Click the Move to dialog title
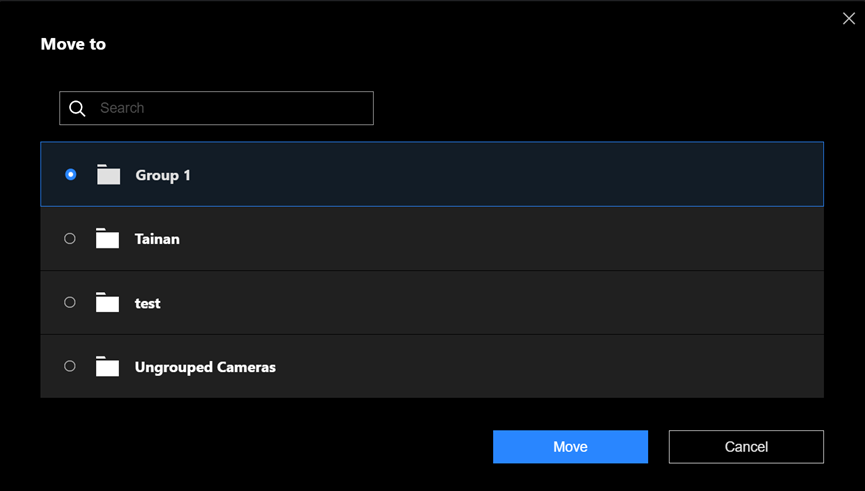Viewport: 865px width, 491px height. click(x=73, y=44)
